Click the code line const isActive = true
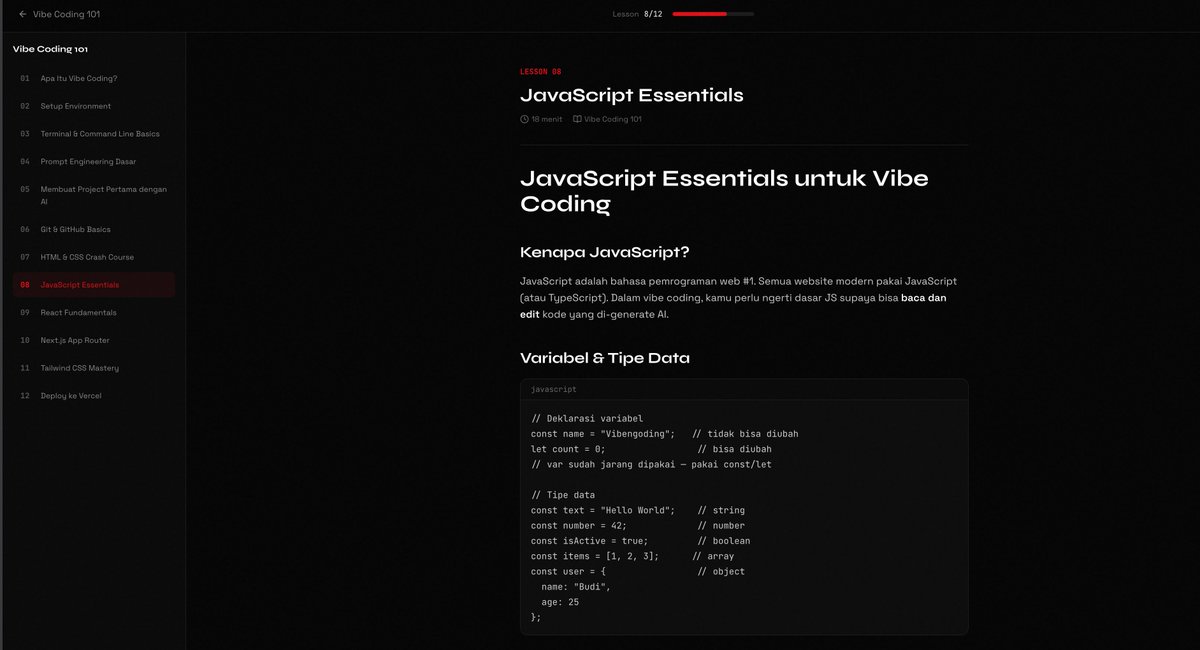 point(590,541)
